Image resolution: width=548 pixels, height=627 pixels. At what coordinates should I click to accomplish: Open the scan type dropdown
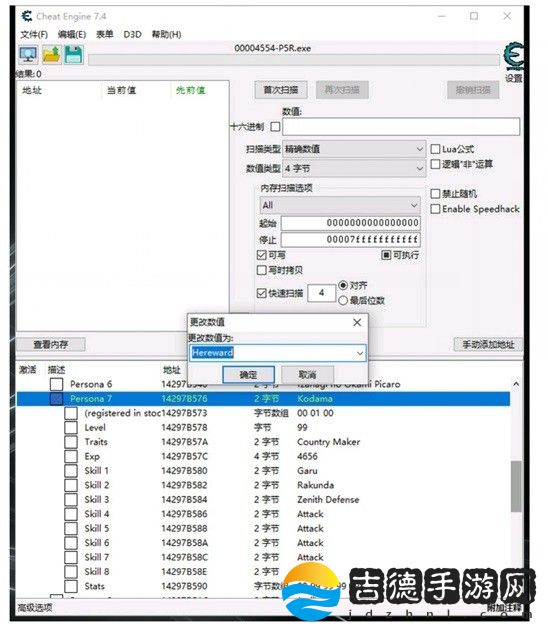click(x=354, y=149)
